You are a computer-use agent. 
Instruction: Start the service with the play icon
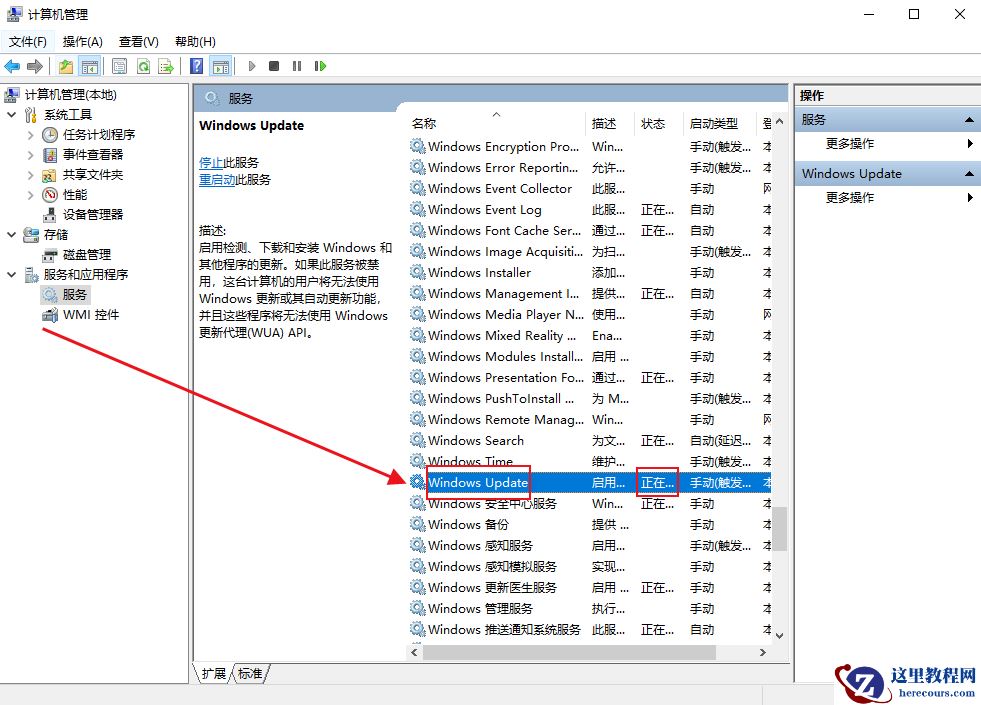[x=251, y=66]
